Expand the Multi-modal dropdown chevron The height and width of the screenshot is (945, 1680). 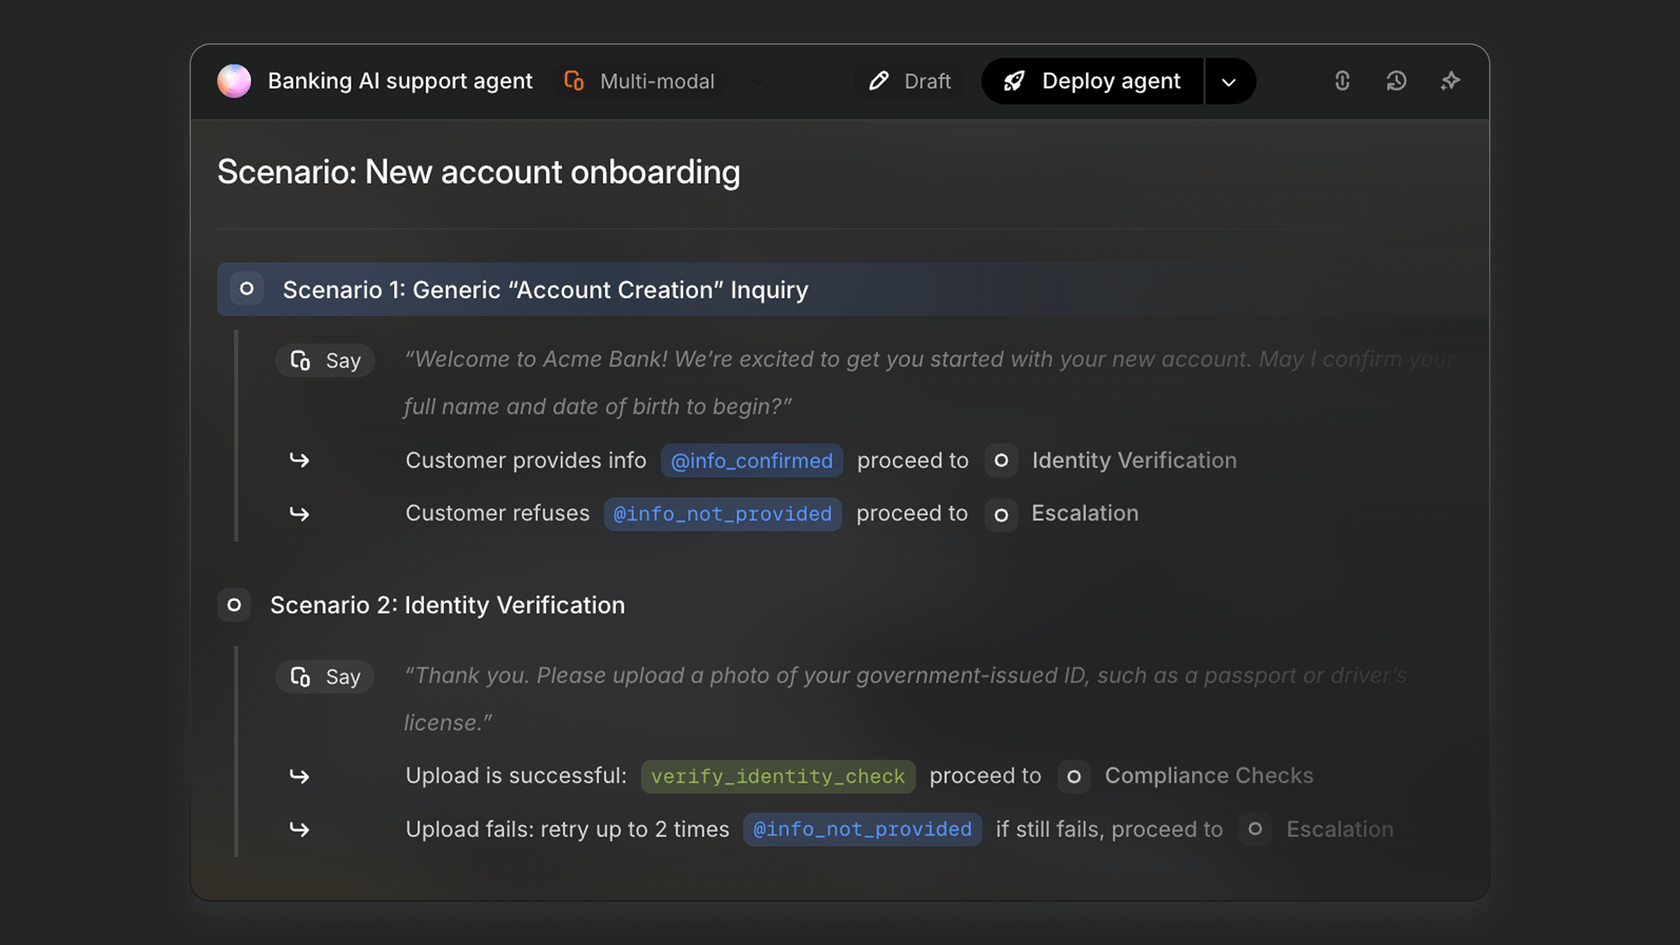[757, 82]
